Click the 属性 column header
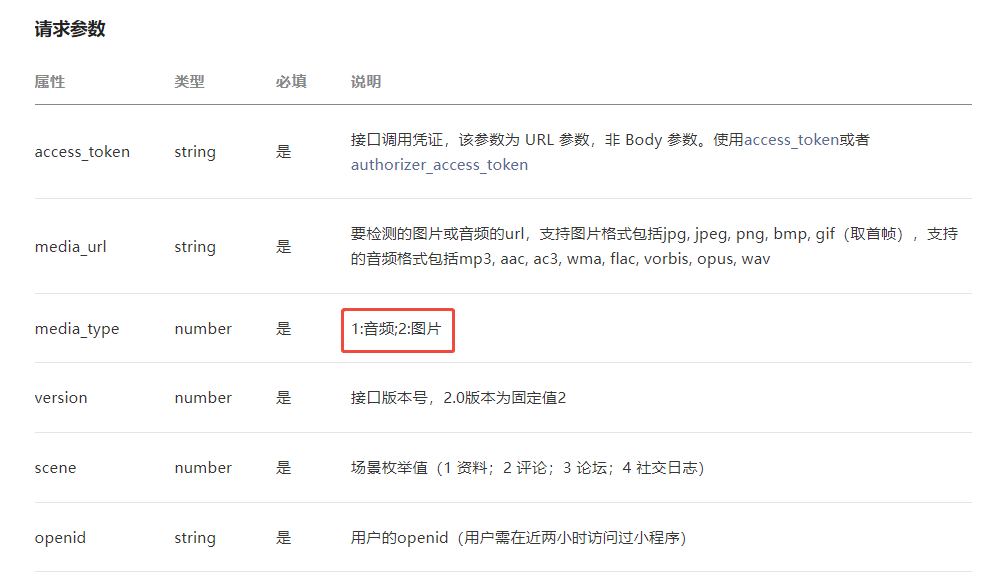Screen dimensions: 1001x580 (x=50, y=82)
